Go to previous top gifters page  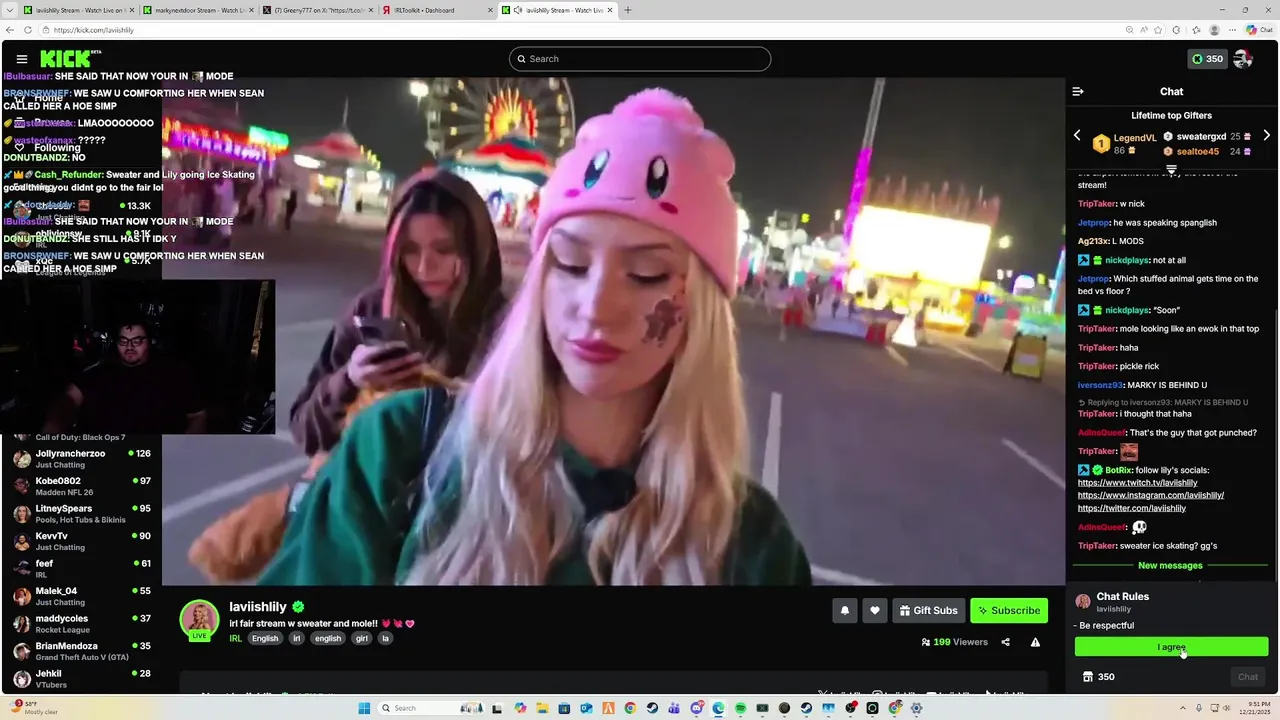coord(1077,135)
